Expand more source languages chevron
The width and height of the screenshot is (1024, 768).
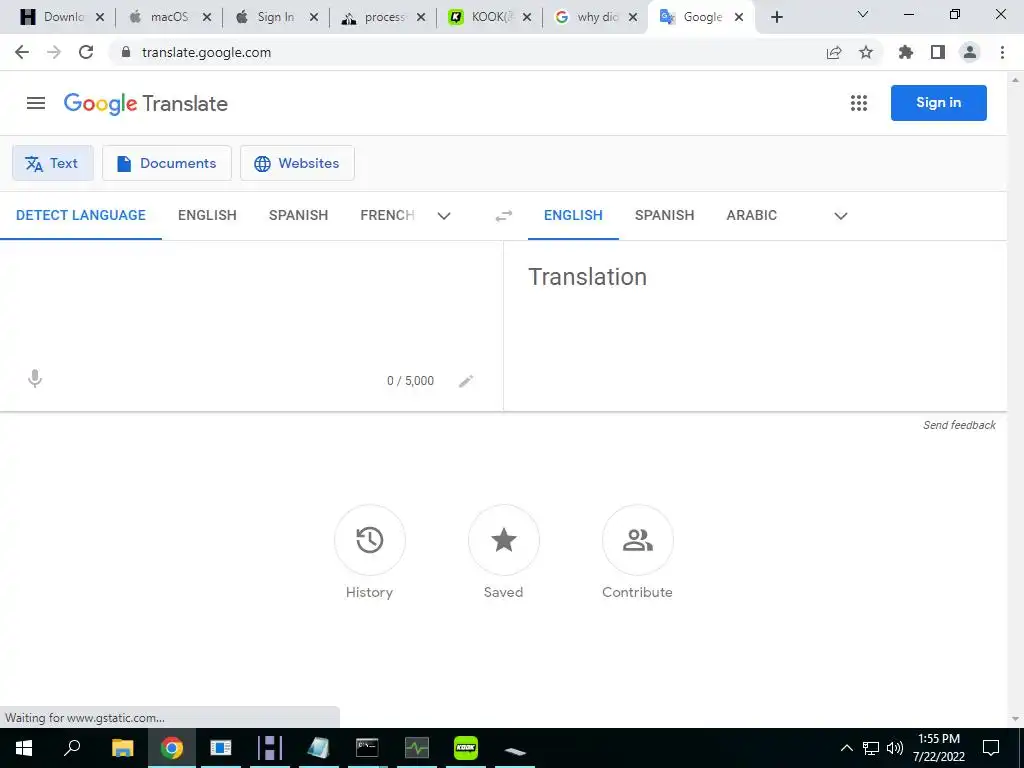(x=444, y=216)
